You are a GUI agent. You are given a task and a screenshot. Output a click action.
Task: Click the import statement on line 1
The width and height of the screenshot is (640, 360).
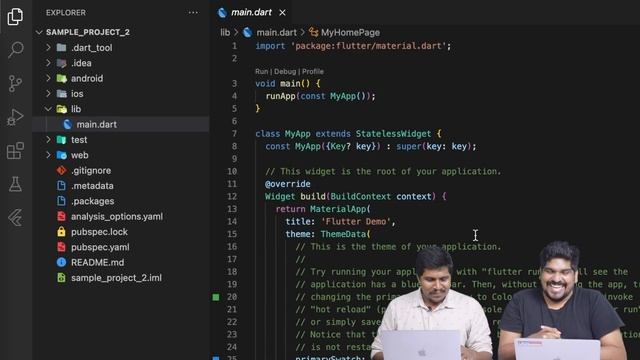point(353,46)
